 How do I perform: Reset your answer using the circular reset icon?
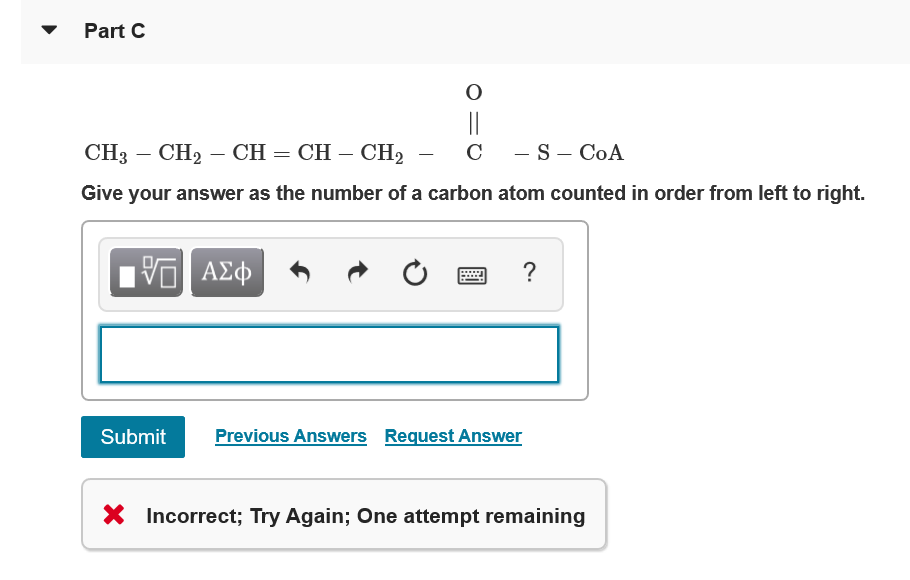click(414, 273)
